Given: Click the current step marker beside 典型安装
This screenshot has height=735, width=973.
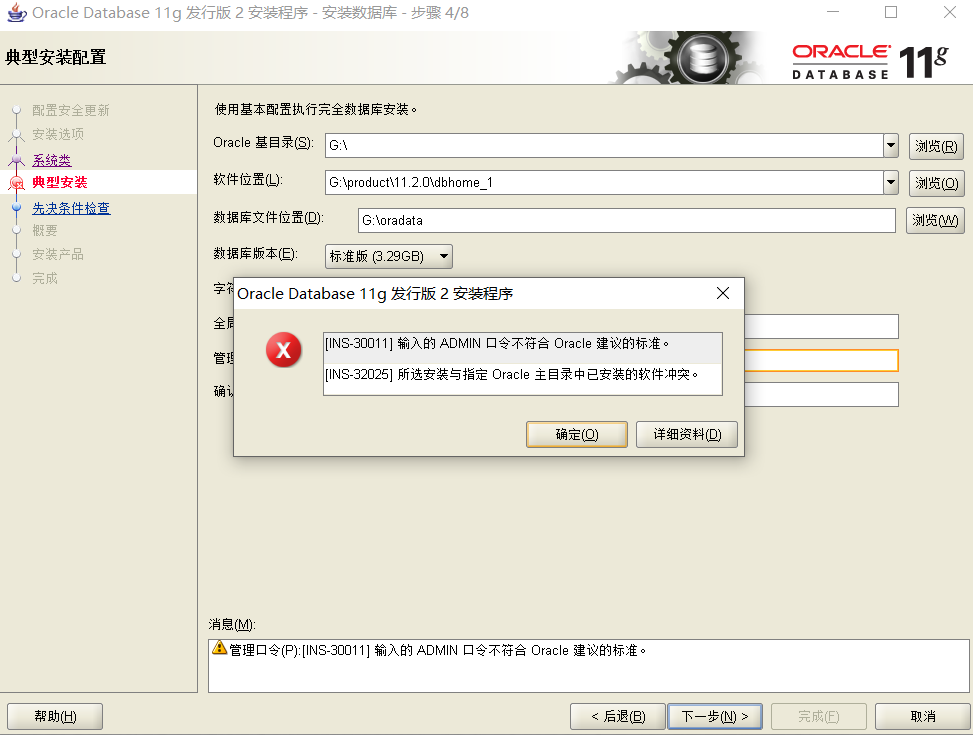Looking at the screenshot, I should point(17,183).
